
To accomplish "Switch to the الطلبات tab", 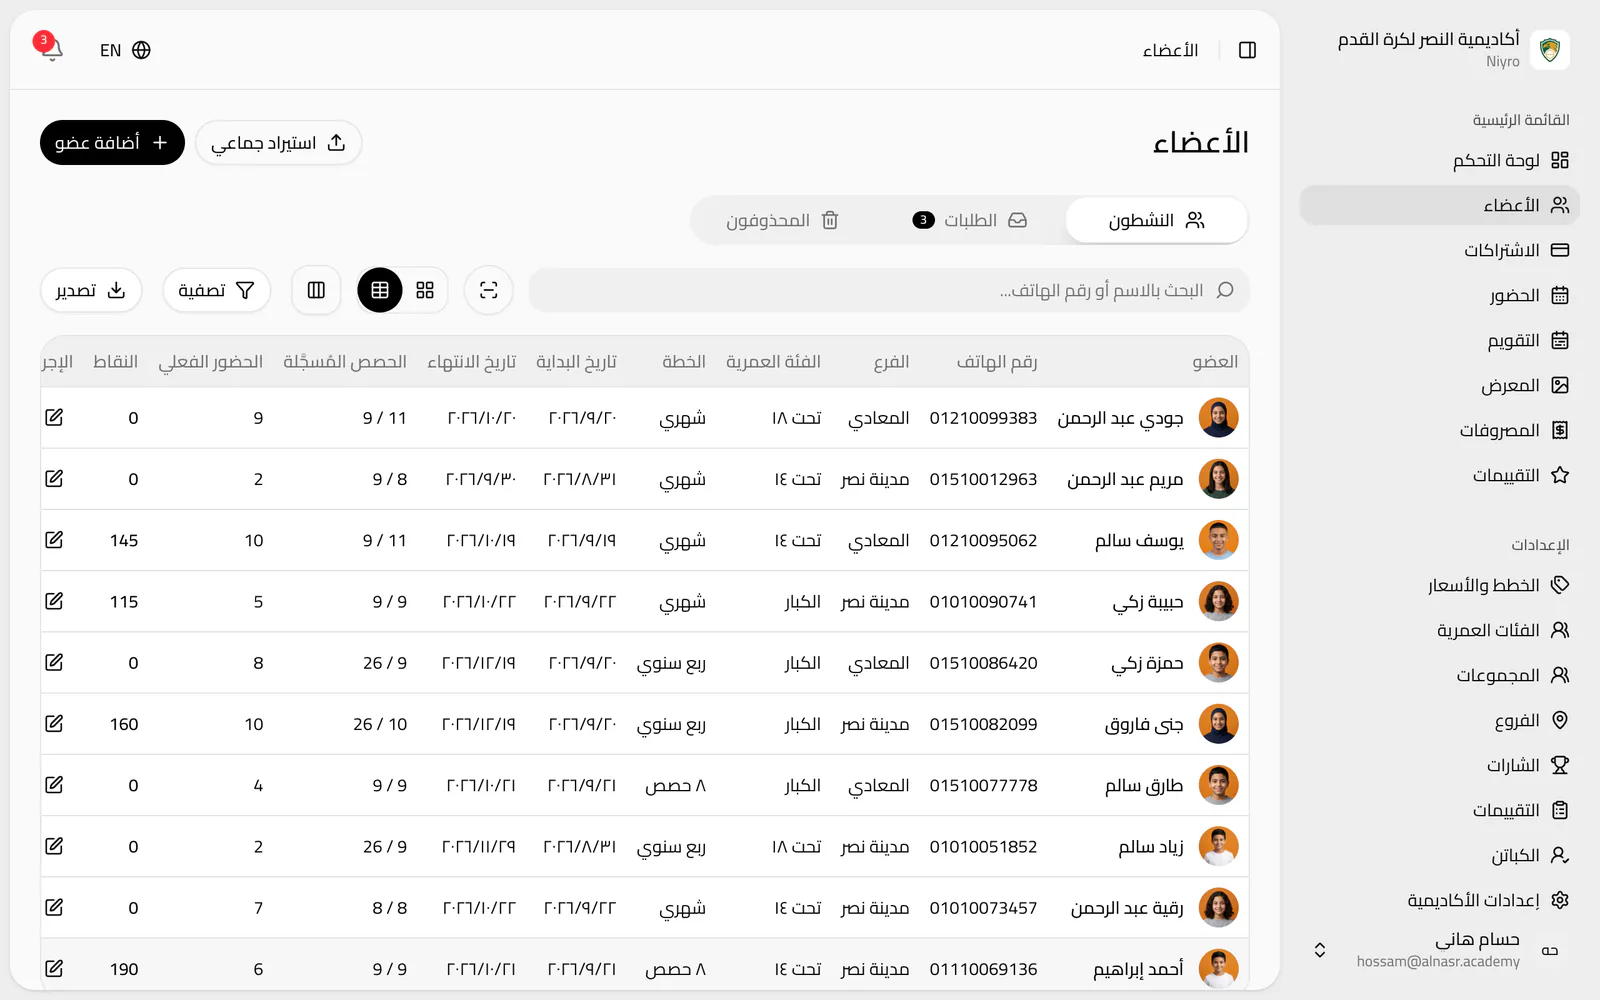I will point(970,220).
